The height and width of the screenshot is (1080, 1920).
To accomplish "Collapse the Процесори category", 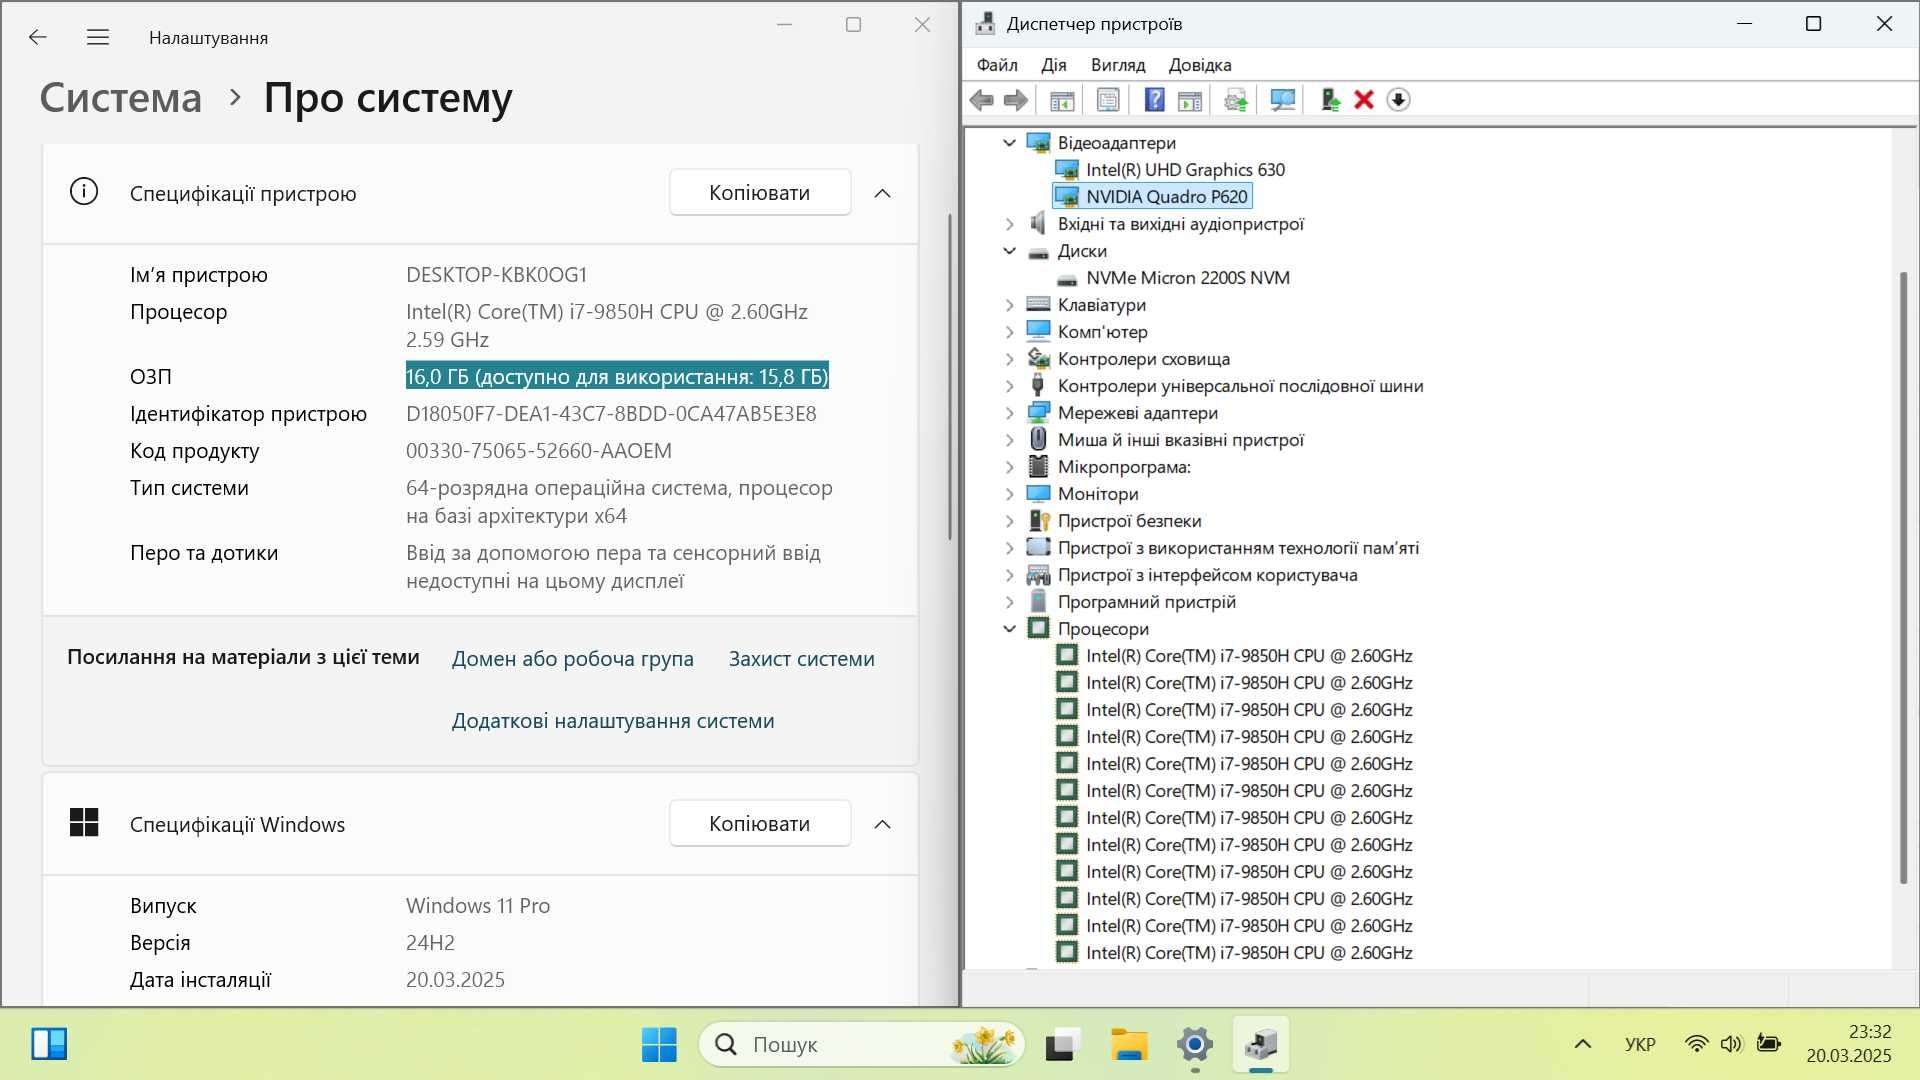I will [1009, 629].
